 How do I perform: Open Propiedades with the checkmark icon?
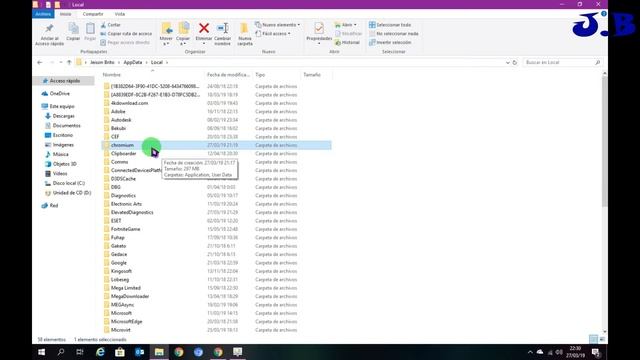[319, 29]
